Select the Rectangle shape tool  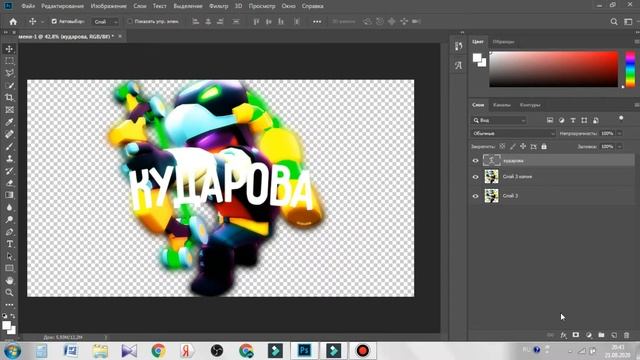(9, 269)
